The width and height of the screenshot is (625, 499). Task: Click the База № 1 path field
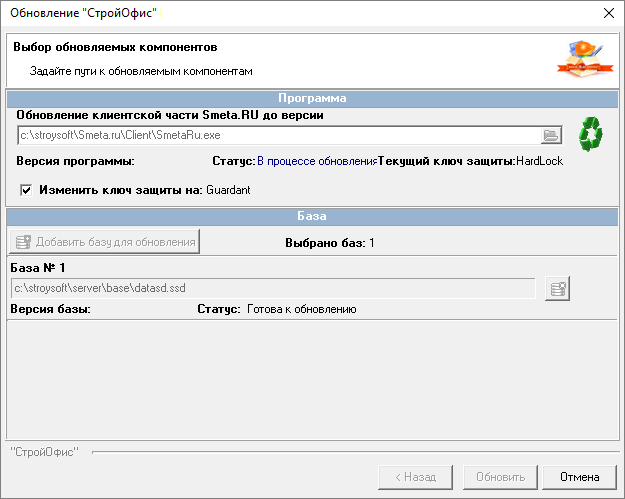[x=272, y=288]
